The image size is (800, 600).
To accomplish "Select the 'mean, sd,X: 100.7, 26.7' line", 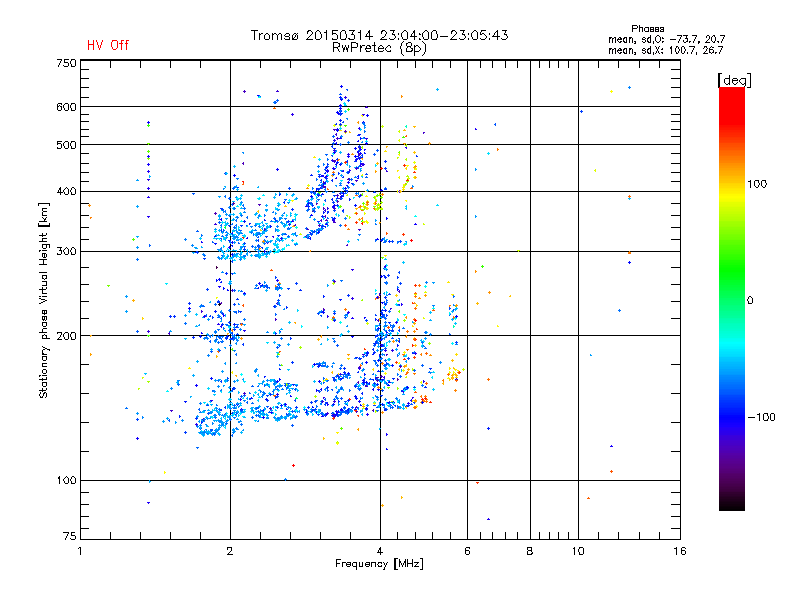I will click(x=665, y=50).
